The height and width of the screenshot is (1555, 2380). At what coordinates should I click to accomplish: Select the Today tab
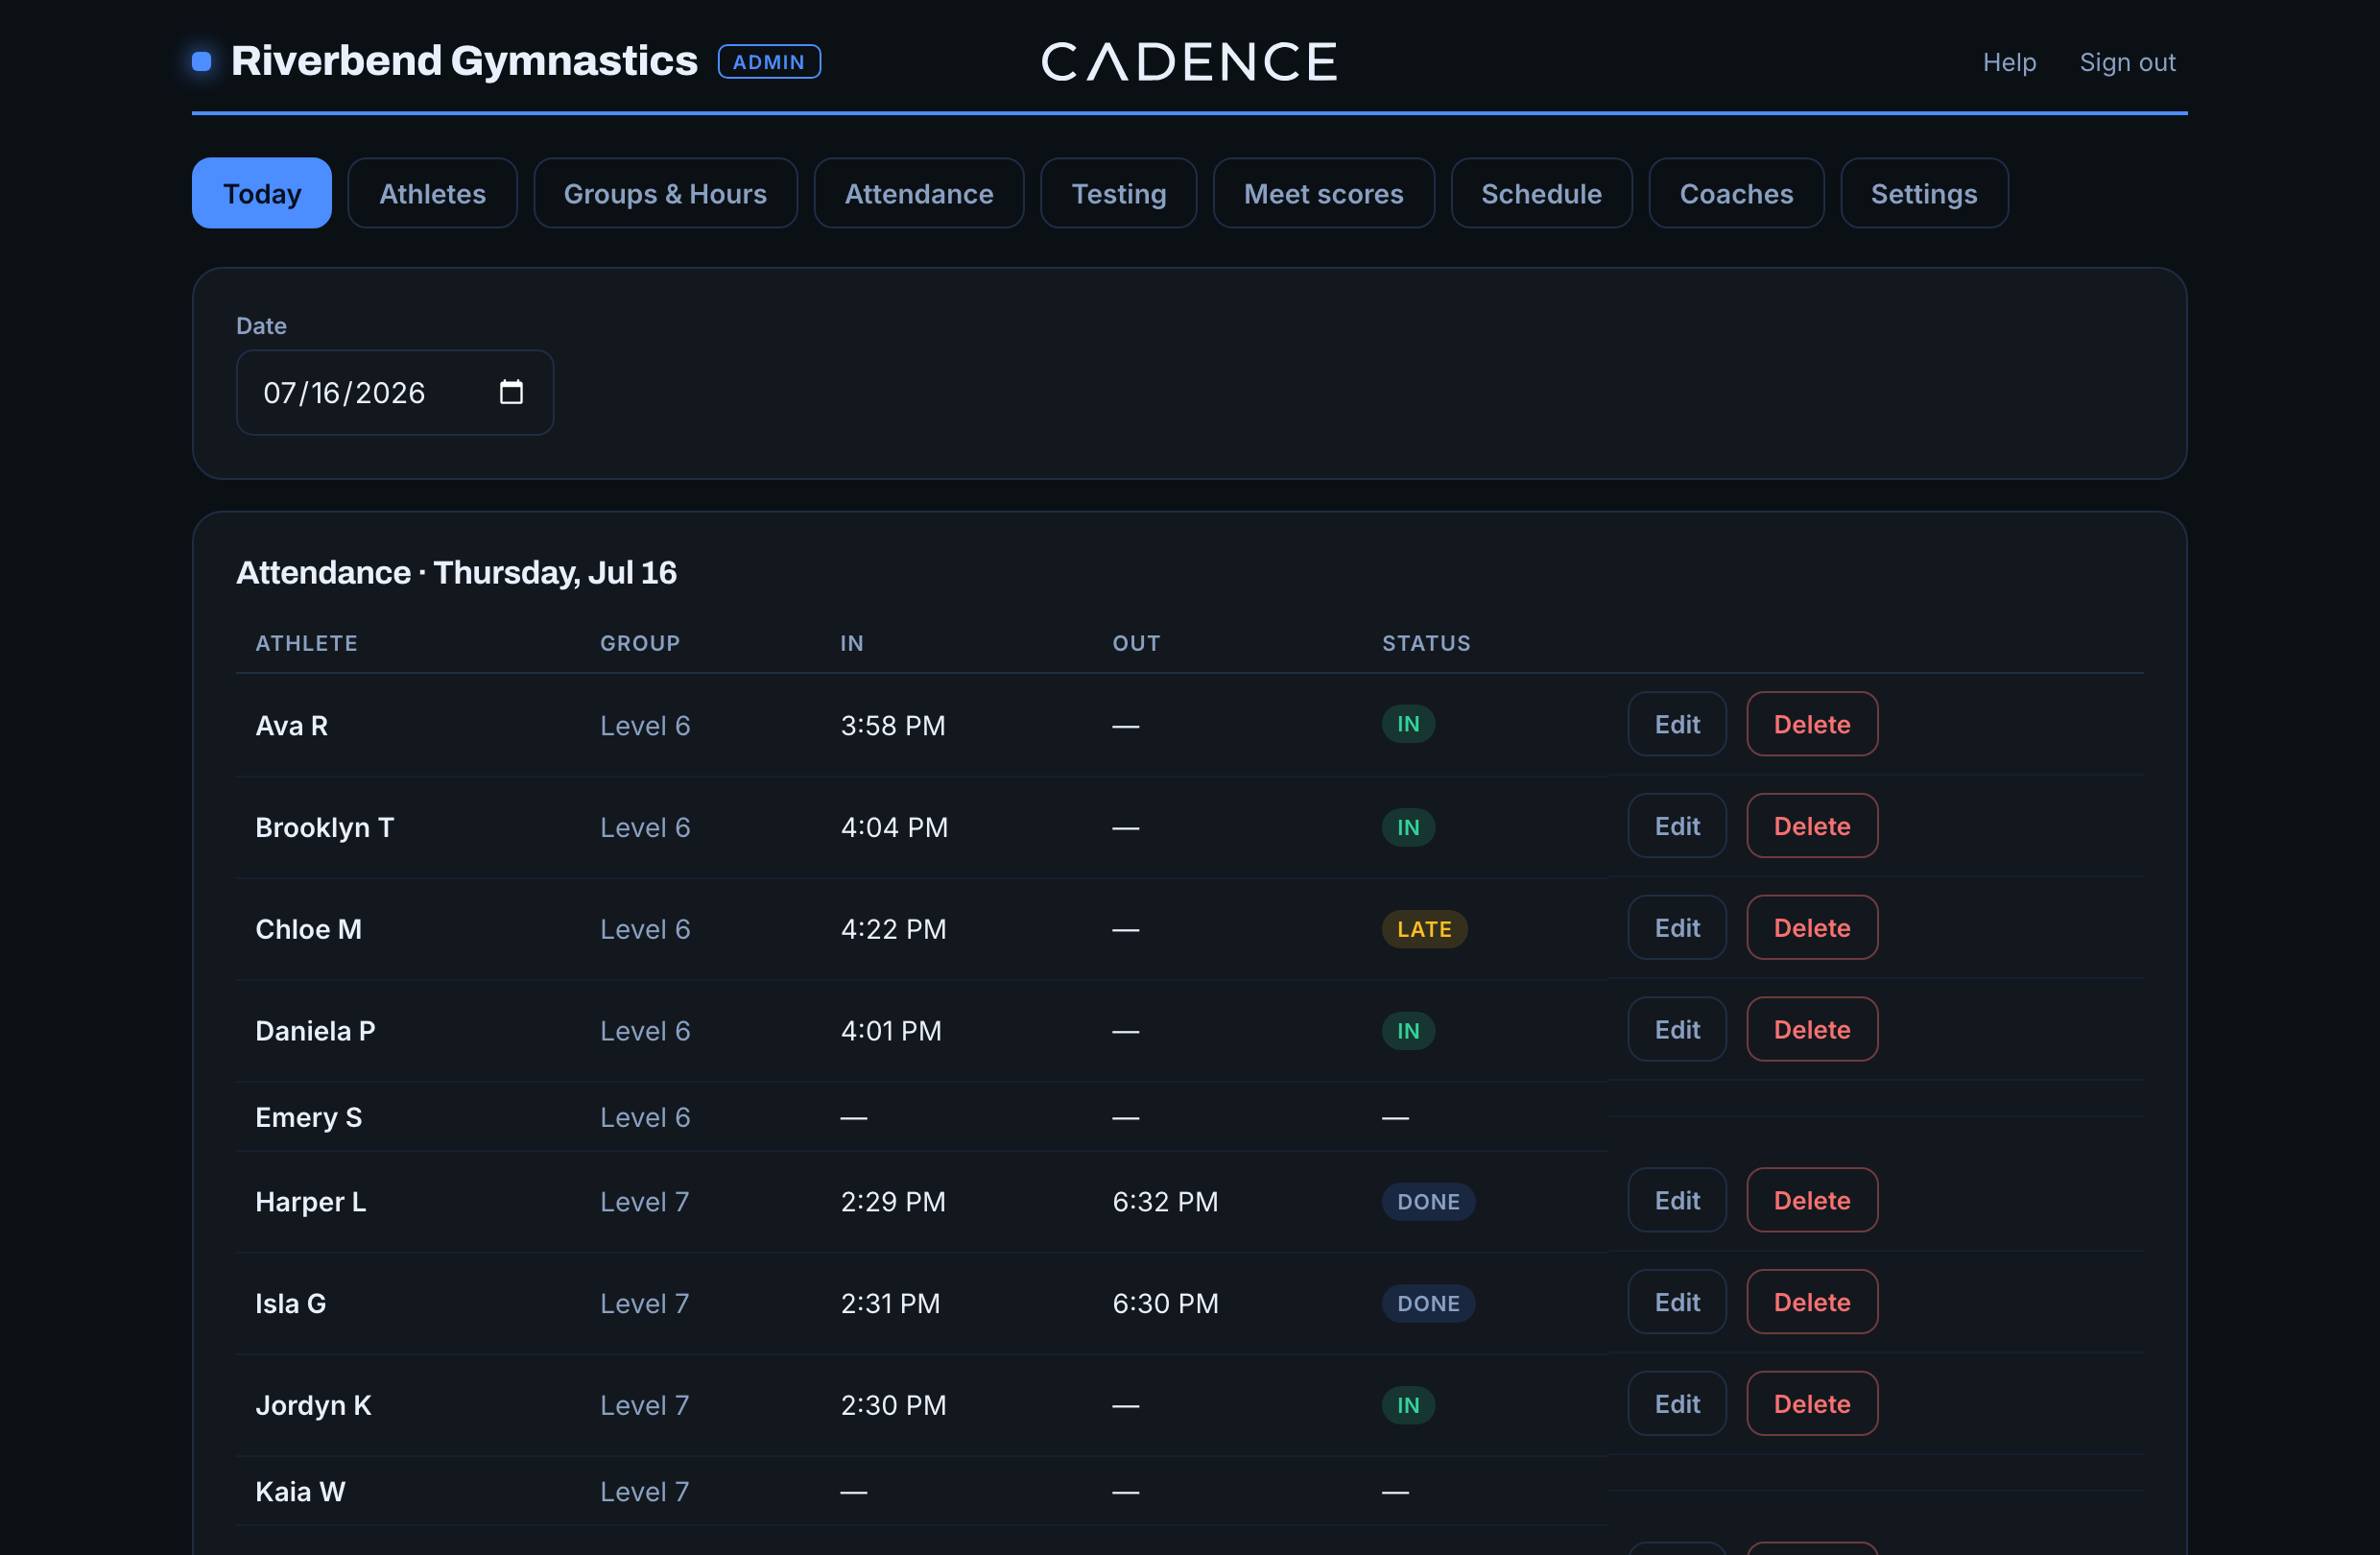click(x=262, y=193)
